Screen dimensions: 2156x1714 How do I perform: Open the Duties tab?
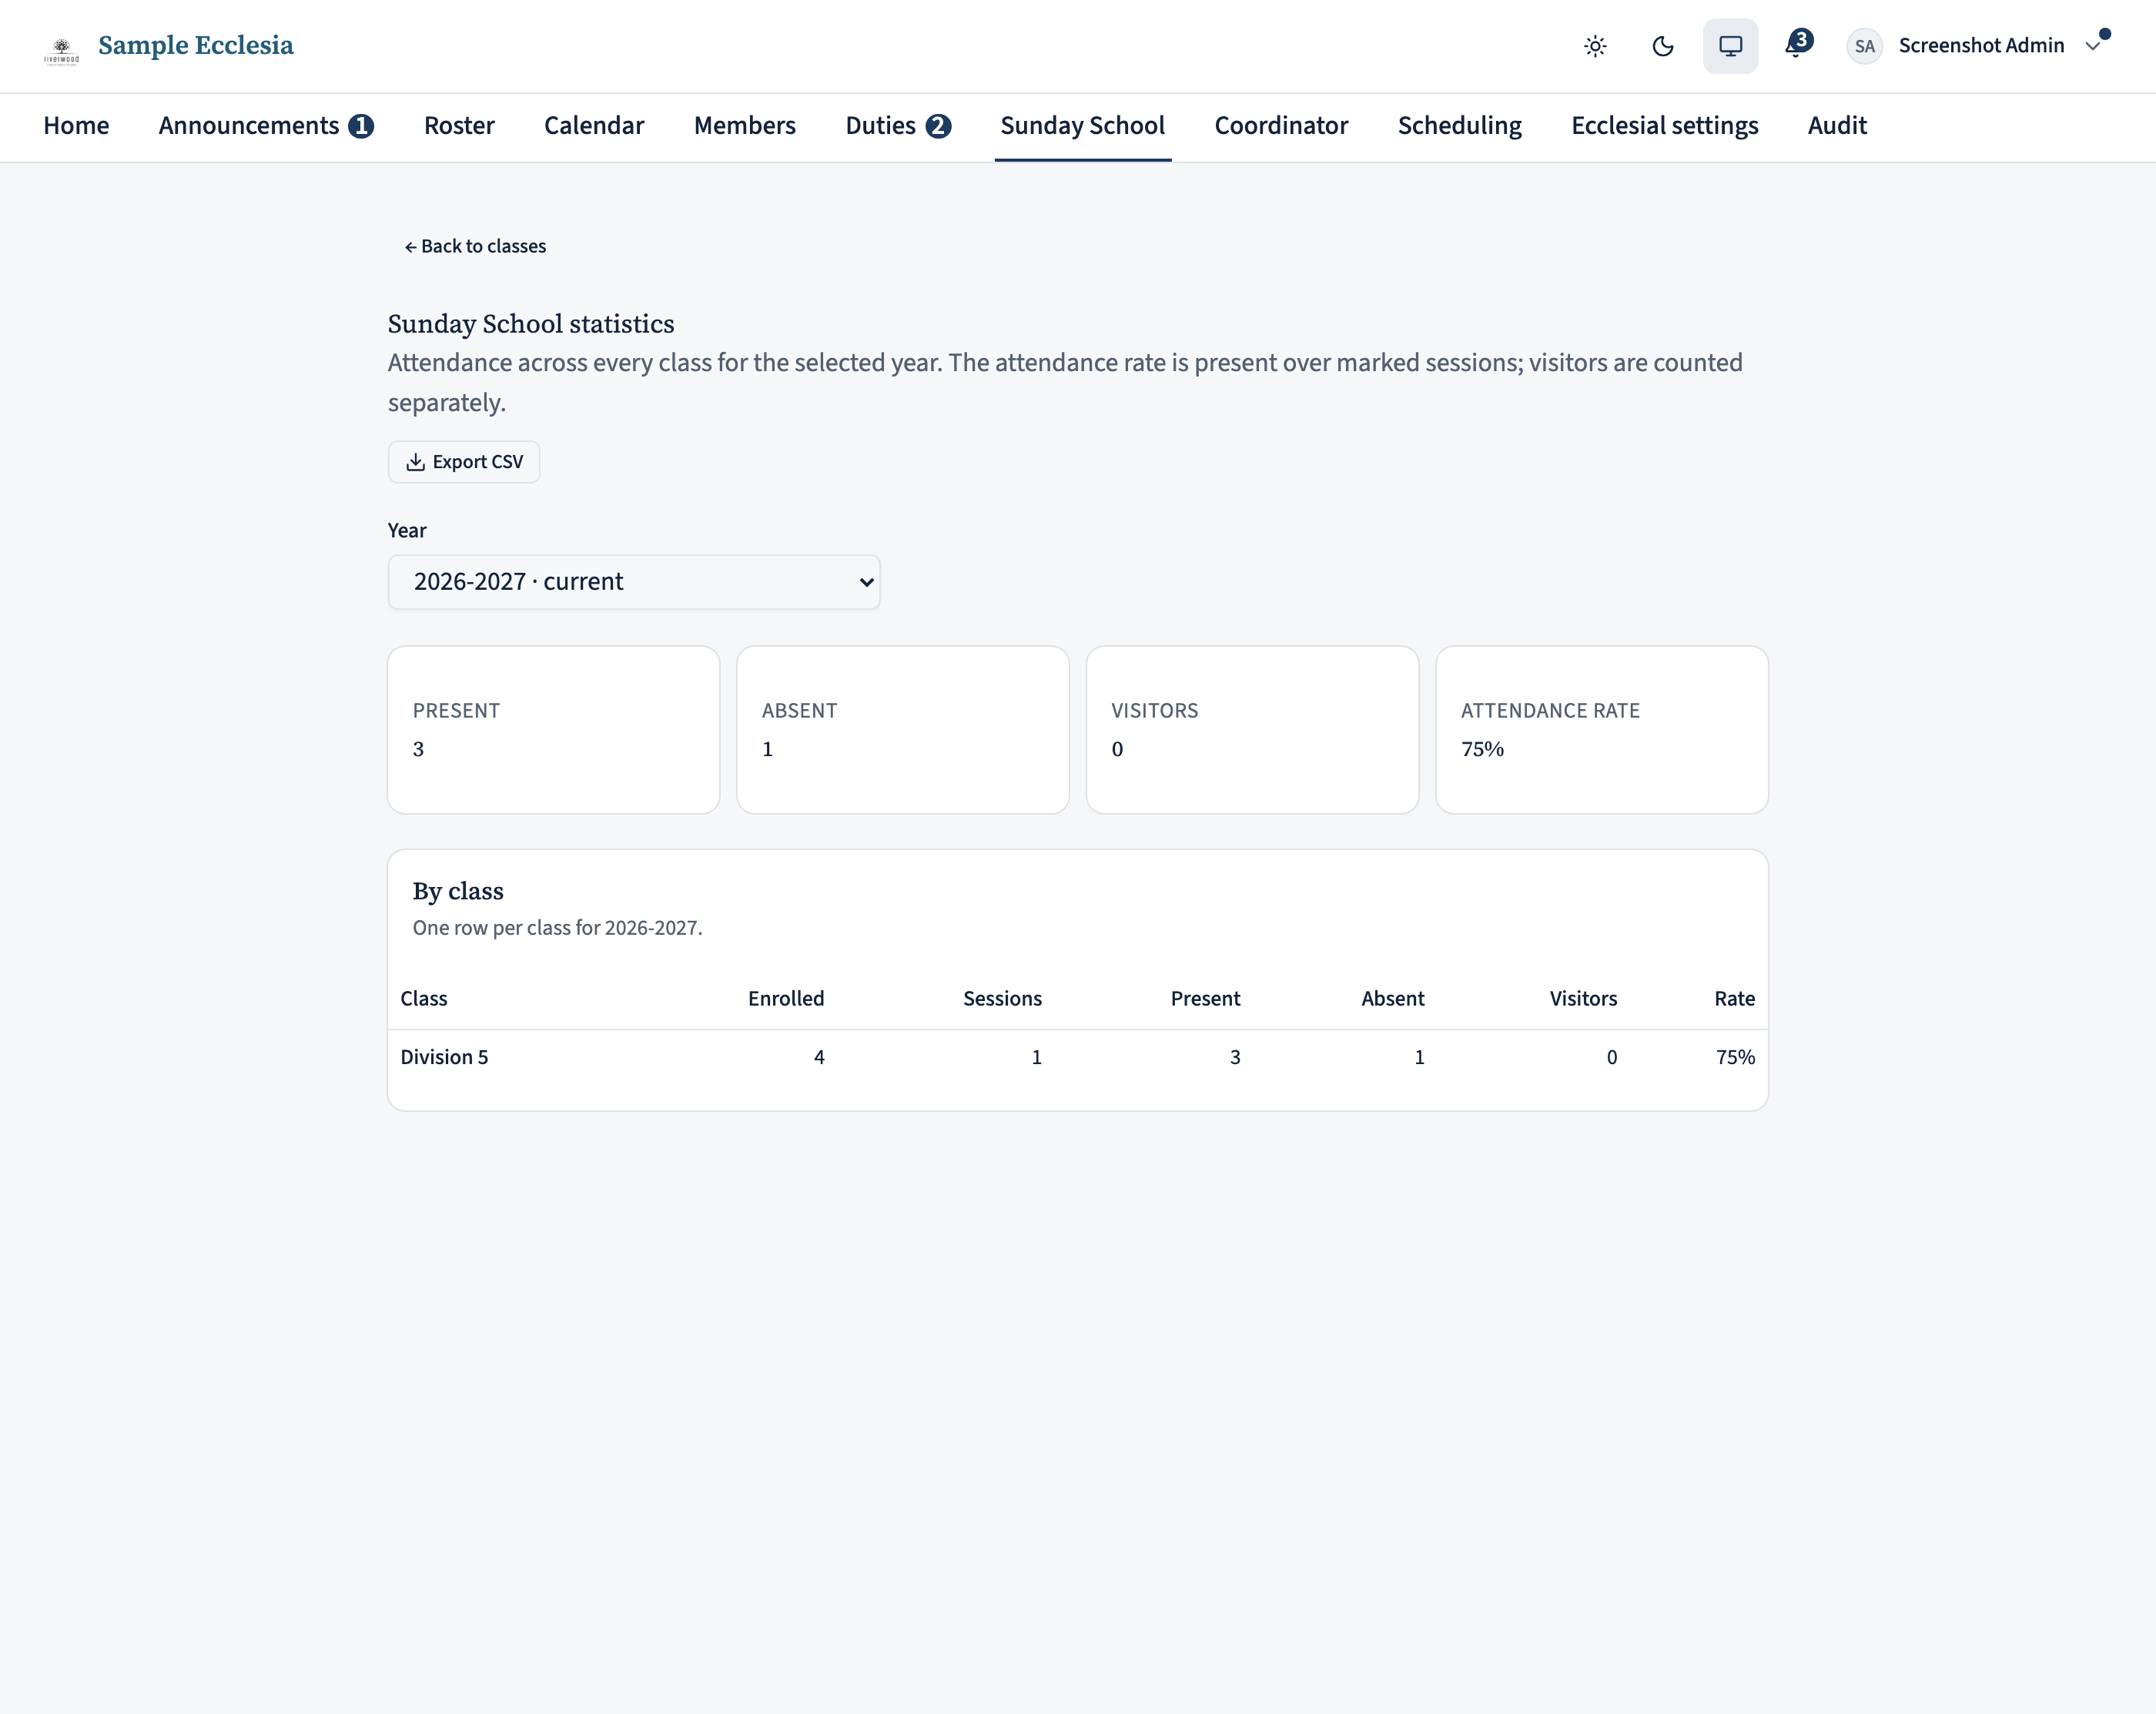click(x=898, y=125)
